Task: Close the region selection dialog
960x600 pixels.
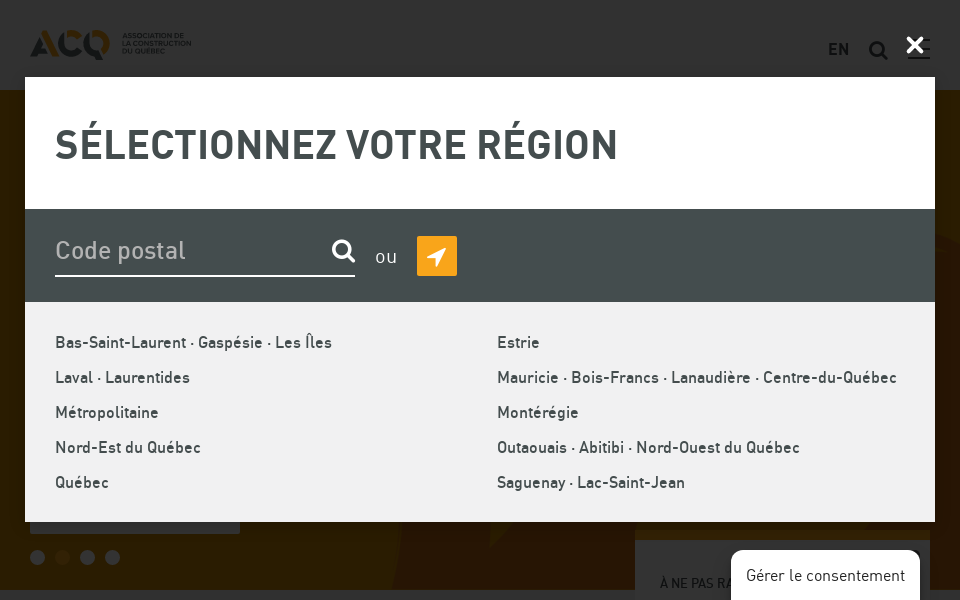Action: click(x=914, y=45)
